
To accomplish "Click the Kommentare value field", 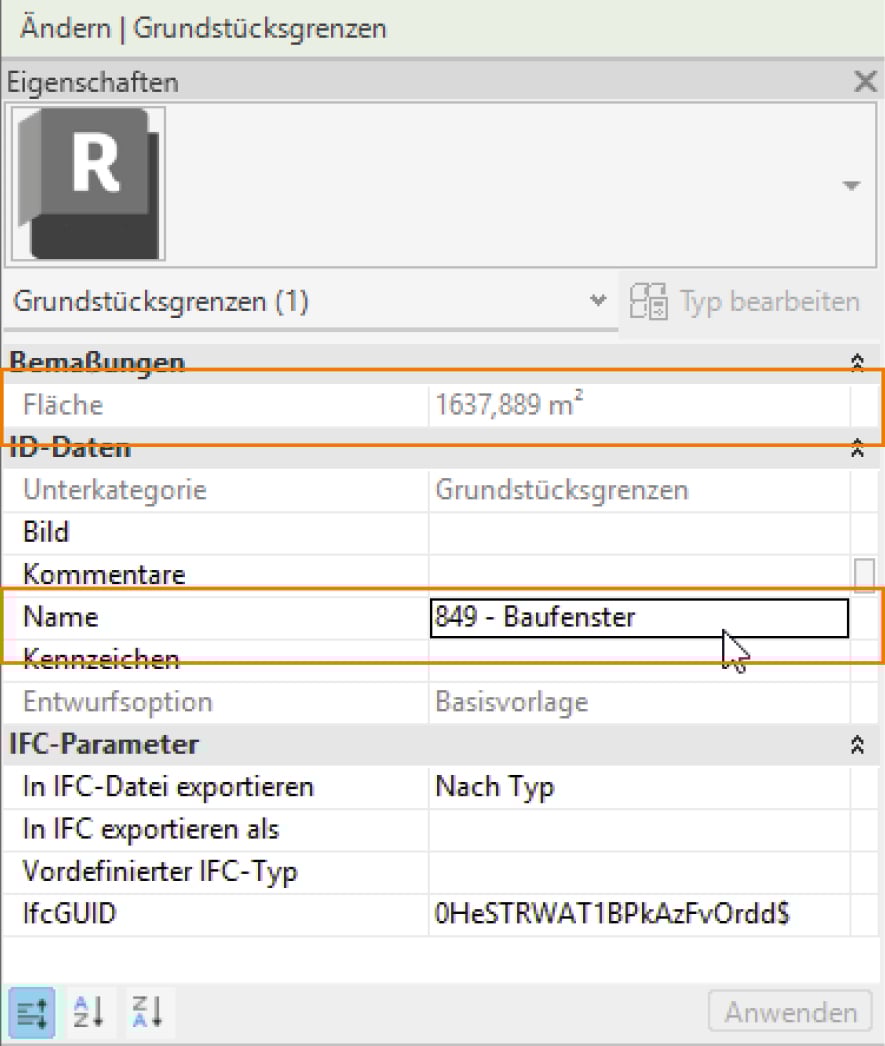I will tap(639, 574).
